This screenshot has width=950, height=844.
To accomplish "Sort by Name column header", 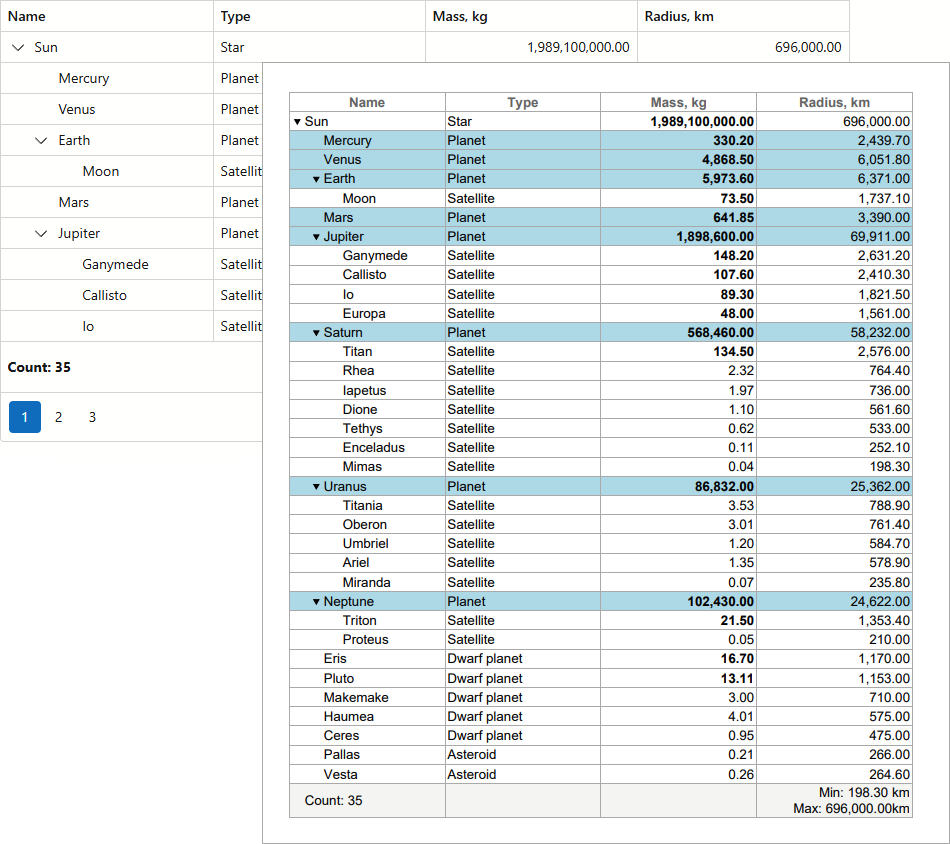I will (27, 16).
